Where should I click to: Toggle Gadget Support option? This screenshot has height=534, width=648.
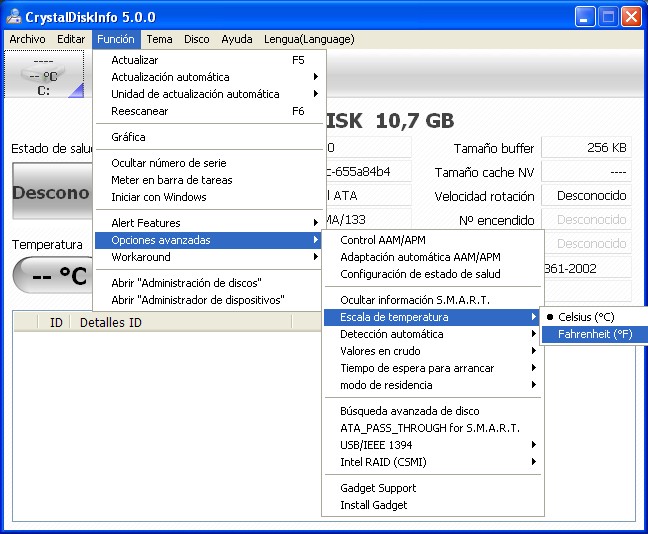432,488
